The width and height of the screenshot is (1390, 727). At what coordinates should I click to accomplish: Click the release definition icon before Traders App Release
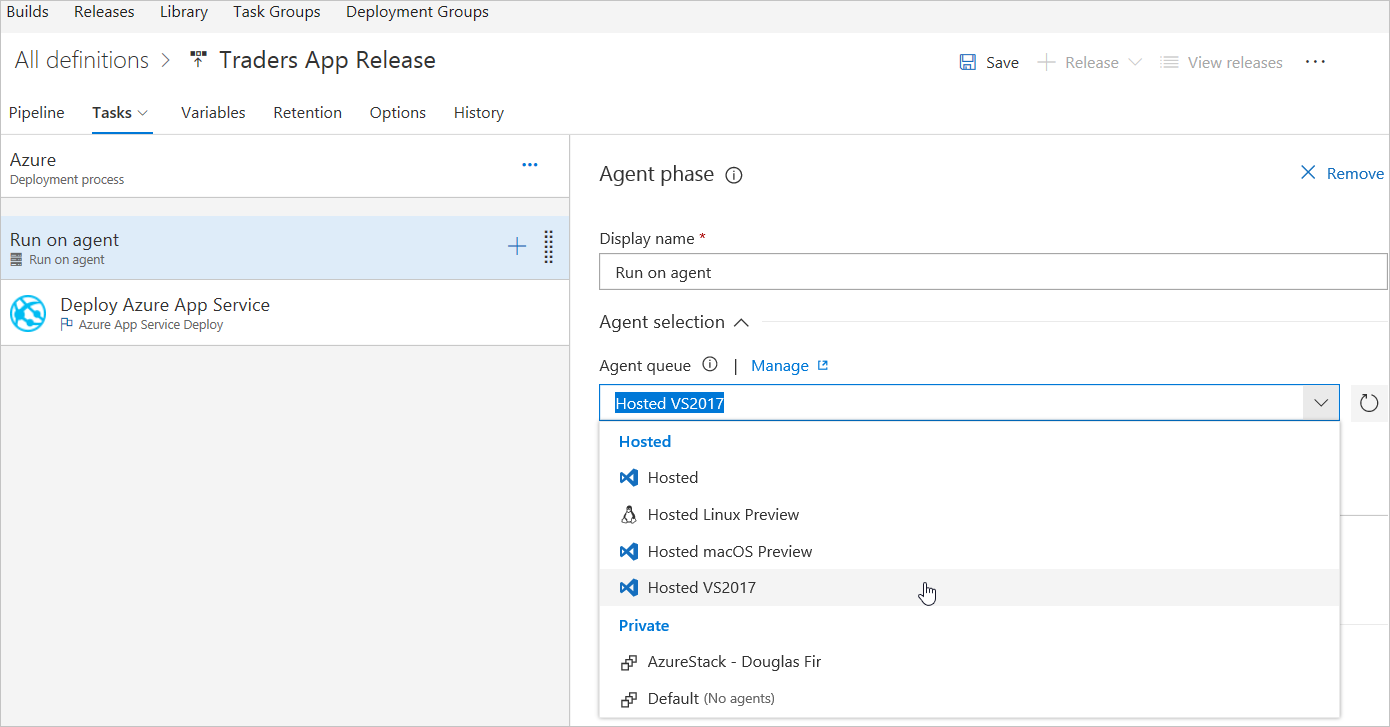198,60
